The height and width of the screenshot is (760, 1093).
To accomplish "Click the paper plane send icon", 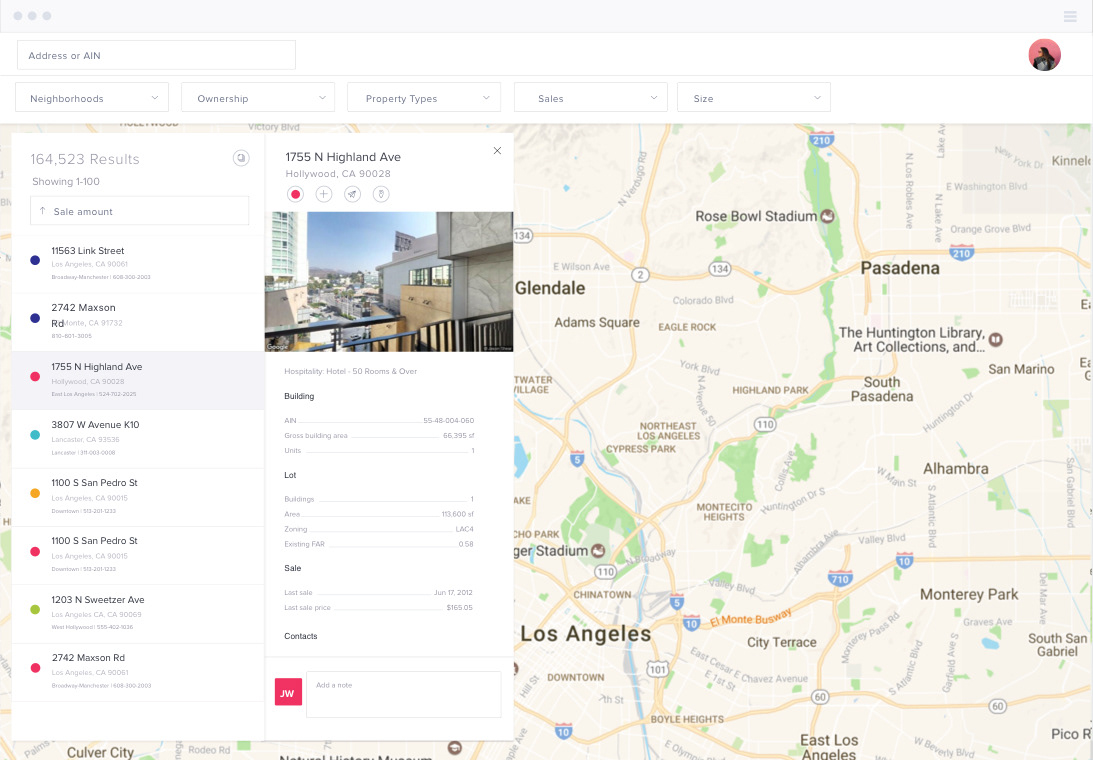I will tap(352, 195).
